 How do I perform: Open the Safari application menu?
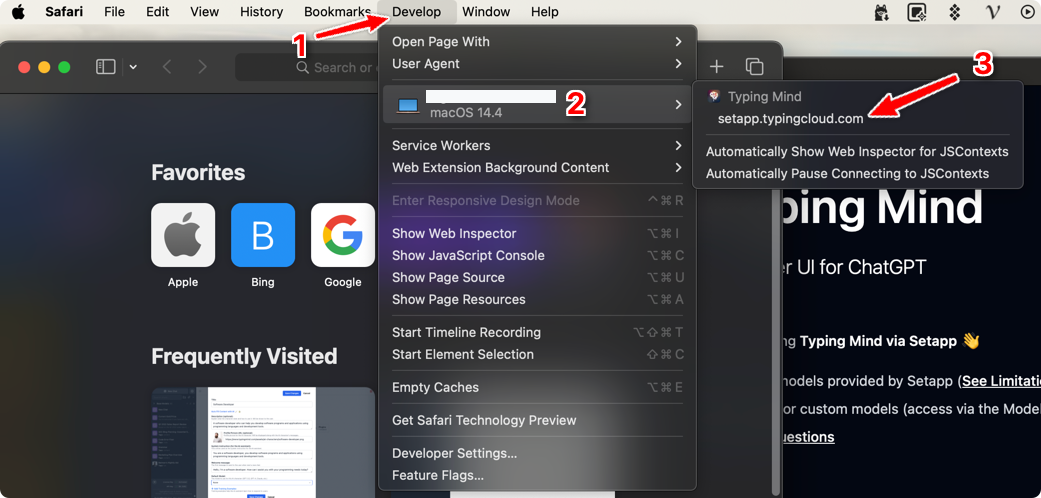64,12
